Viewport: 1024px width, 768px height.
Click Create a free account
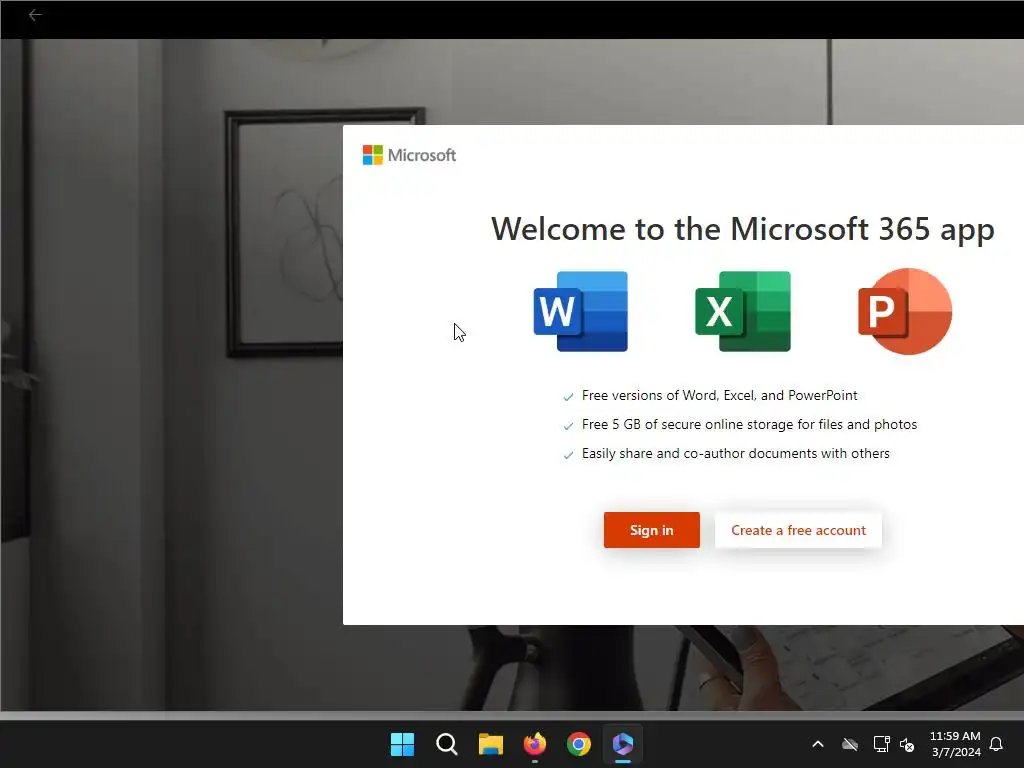click(799, 530)
